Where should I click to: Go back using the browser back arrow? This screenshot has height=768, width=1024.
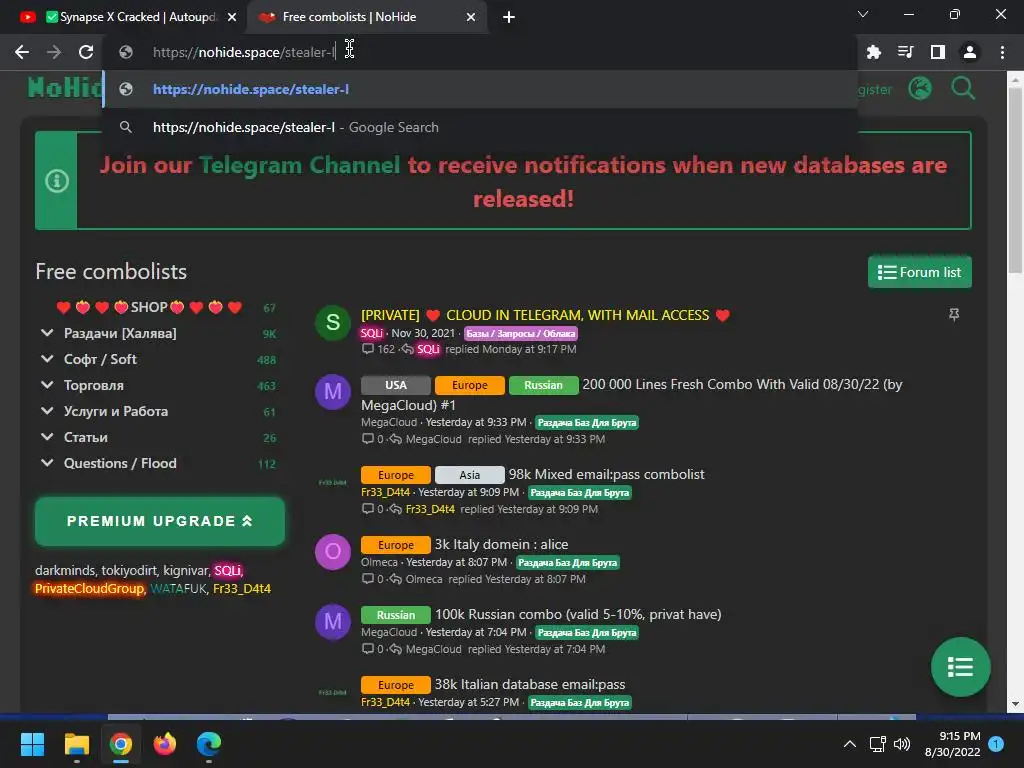click(x=22, y=52)
